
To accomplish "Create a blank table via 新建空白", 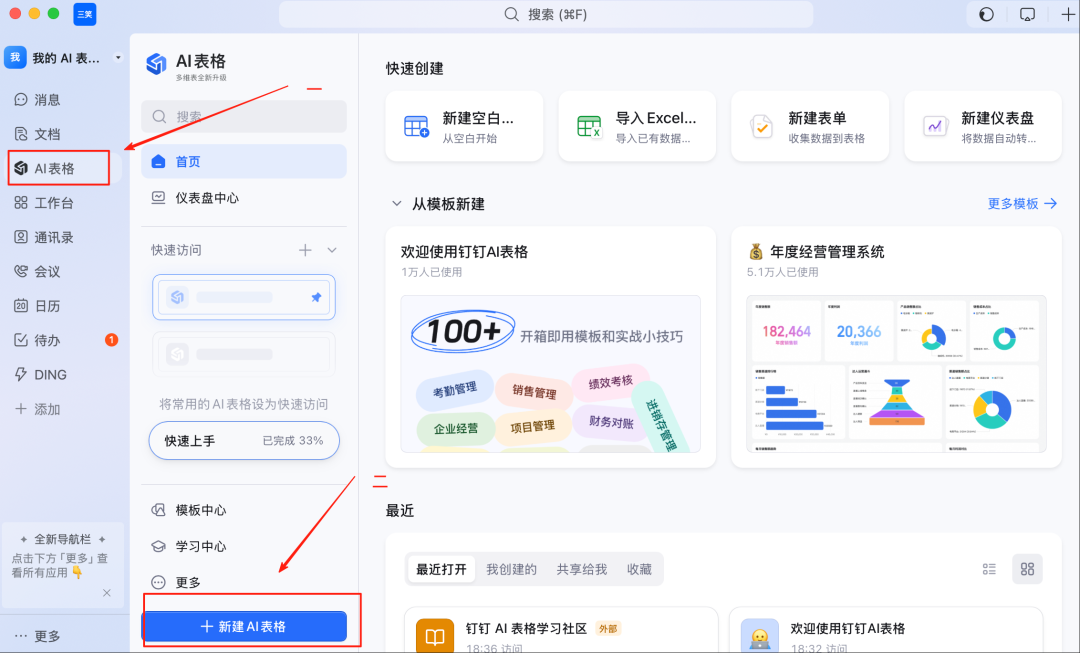I will coord(464,127).
